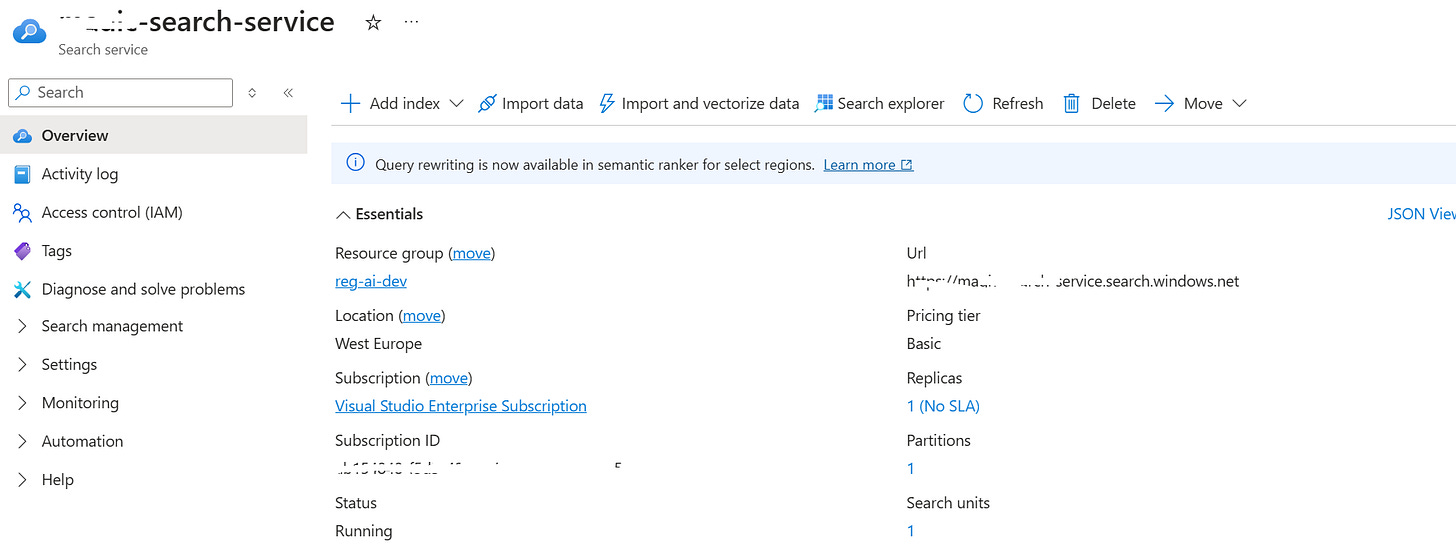This screenshot has width=1456, height=558.
Task: Click the service Url value
Action: tap(1073, 281)
